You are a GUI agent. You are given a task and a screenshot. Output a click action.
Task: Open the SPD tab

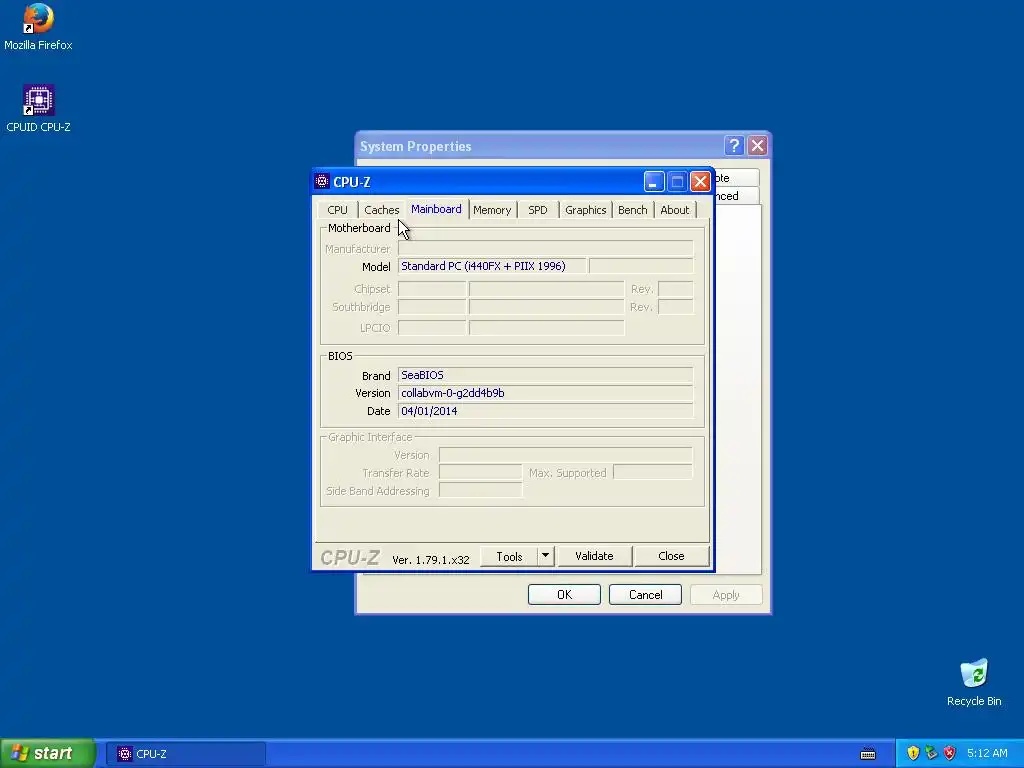[x=537, y=210]
